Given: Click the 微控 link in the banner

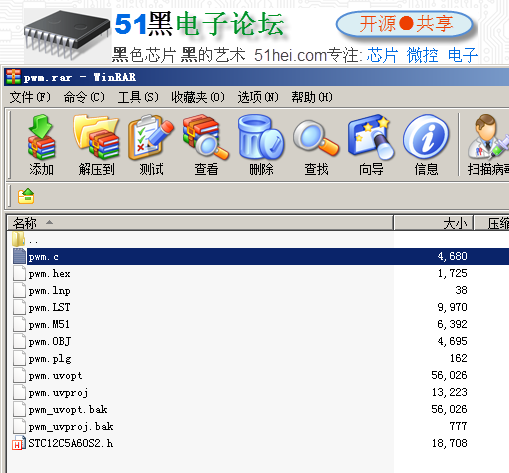Looking at the screenshot, I should coord(422,55).
